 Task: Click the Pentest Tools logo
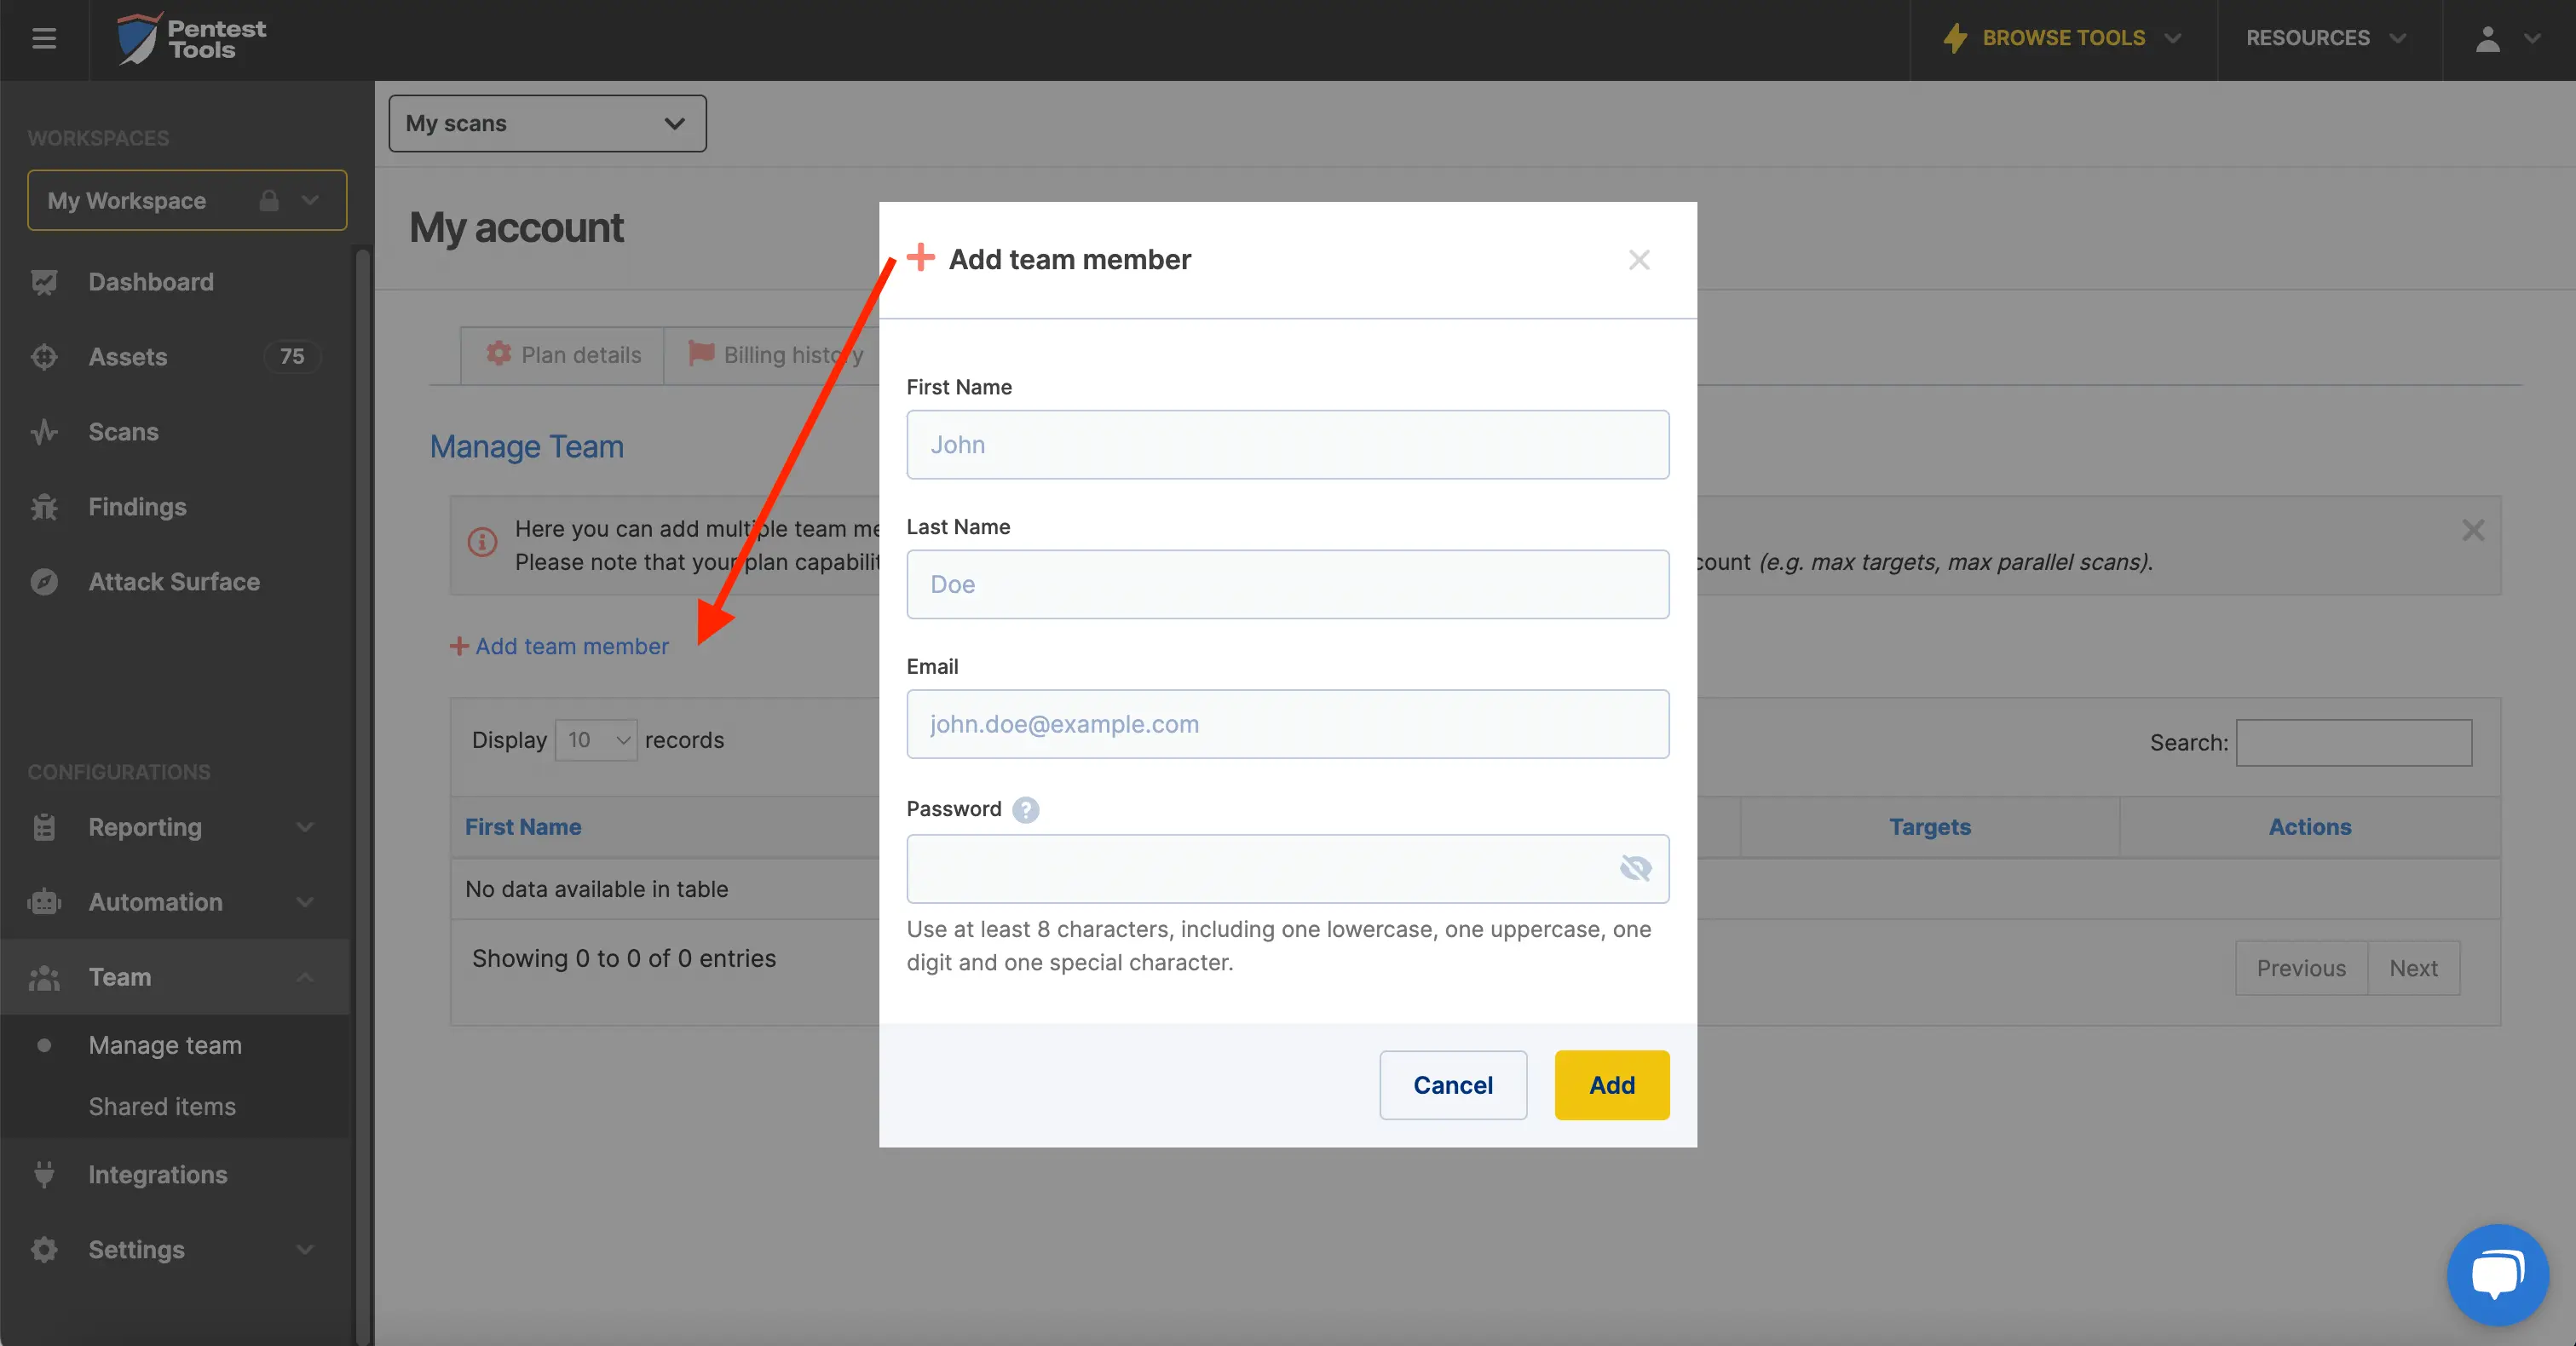pyautogui.click(x=190, y=38)
